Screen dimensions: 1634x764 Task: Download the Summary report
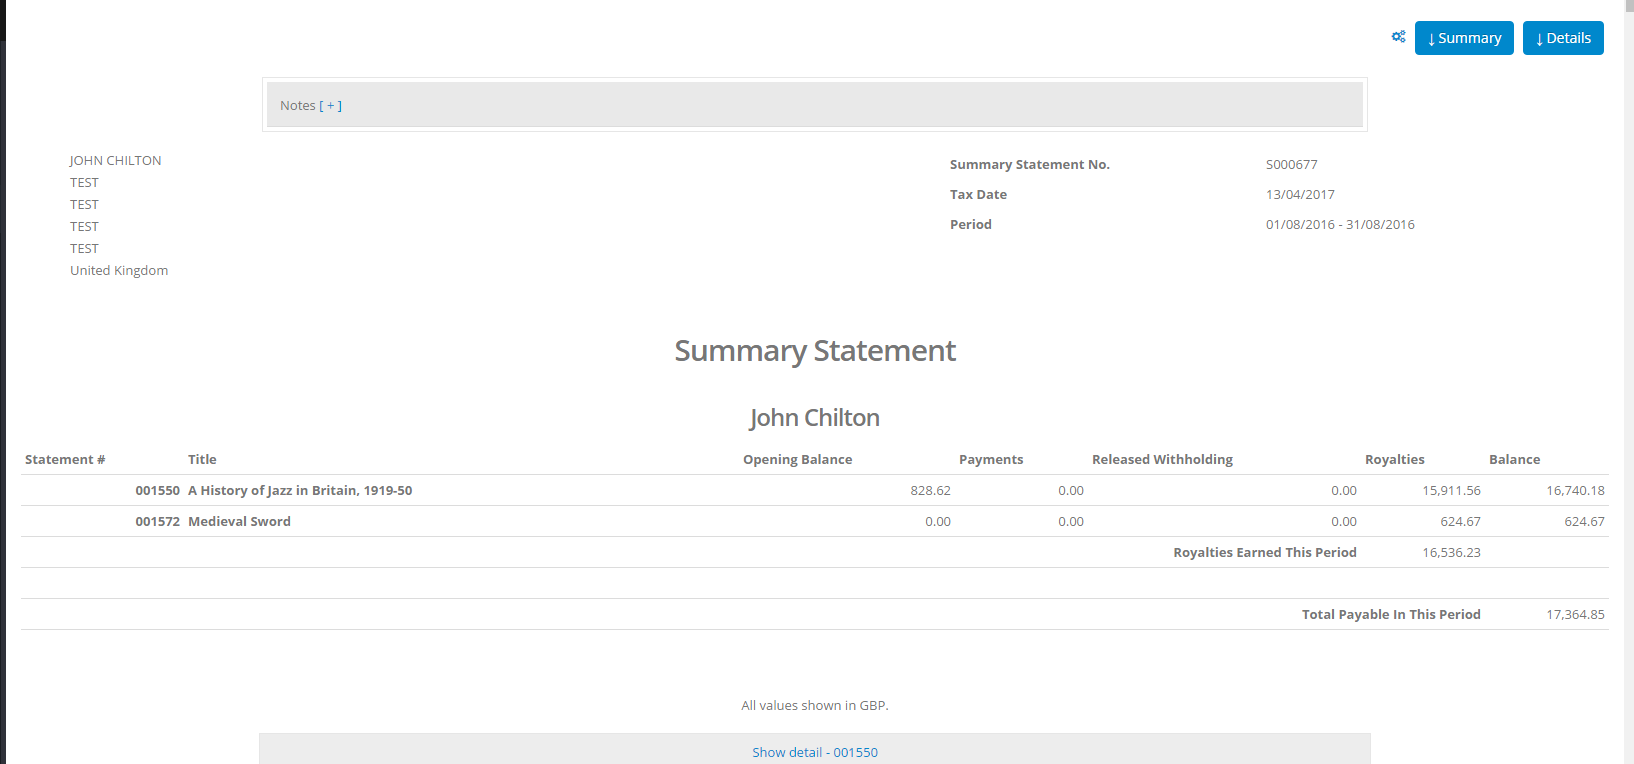pos(1464,38)
